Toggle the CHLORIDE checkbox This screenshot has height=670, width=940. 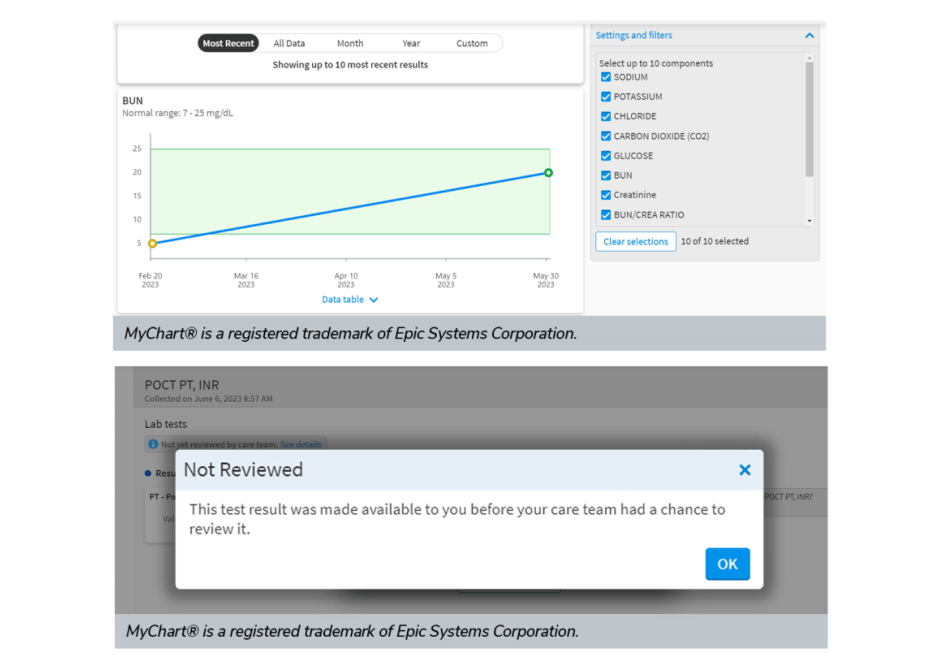(x=606, y=116)
